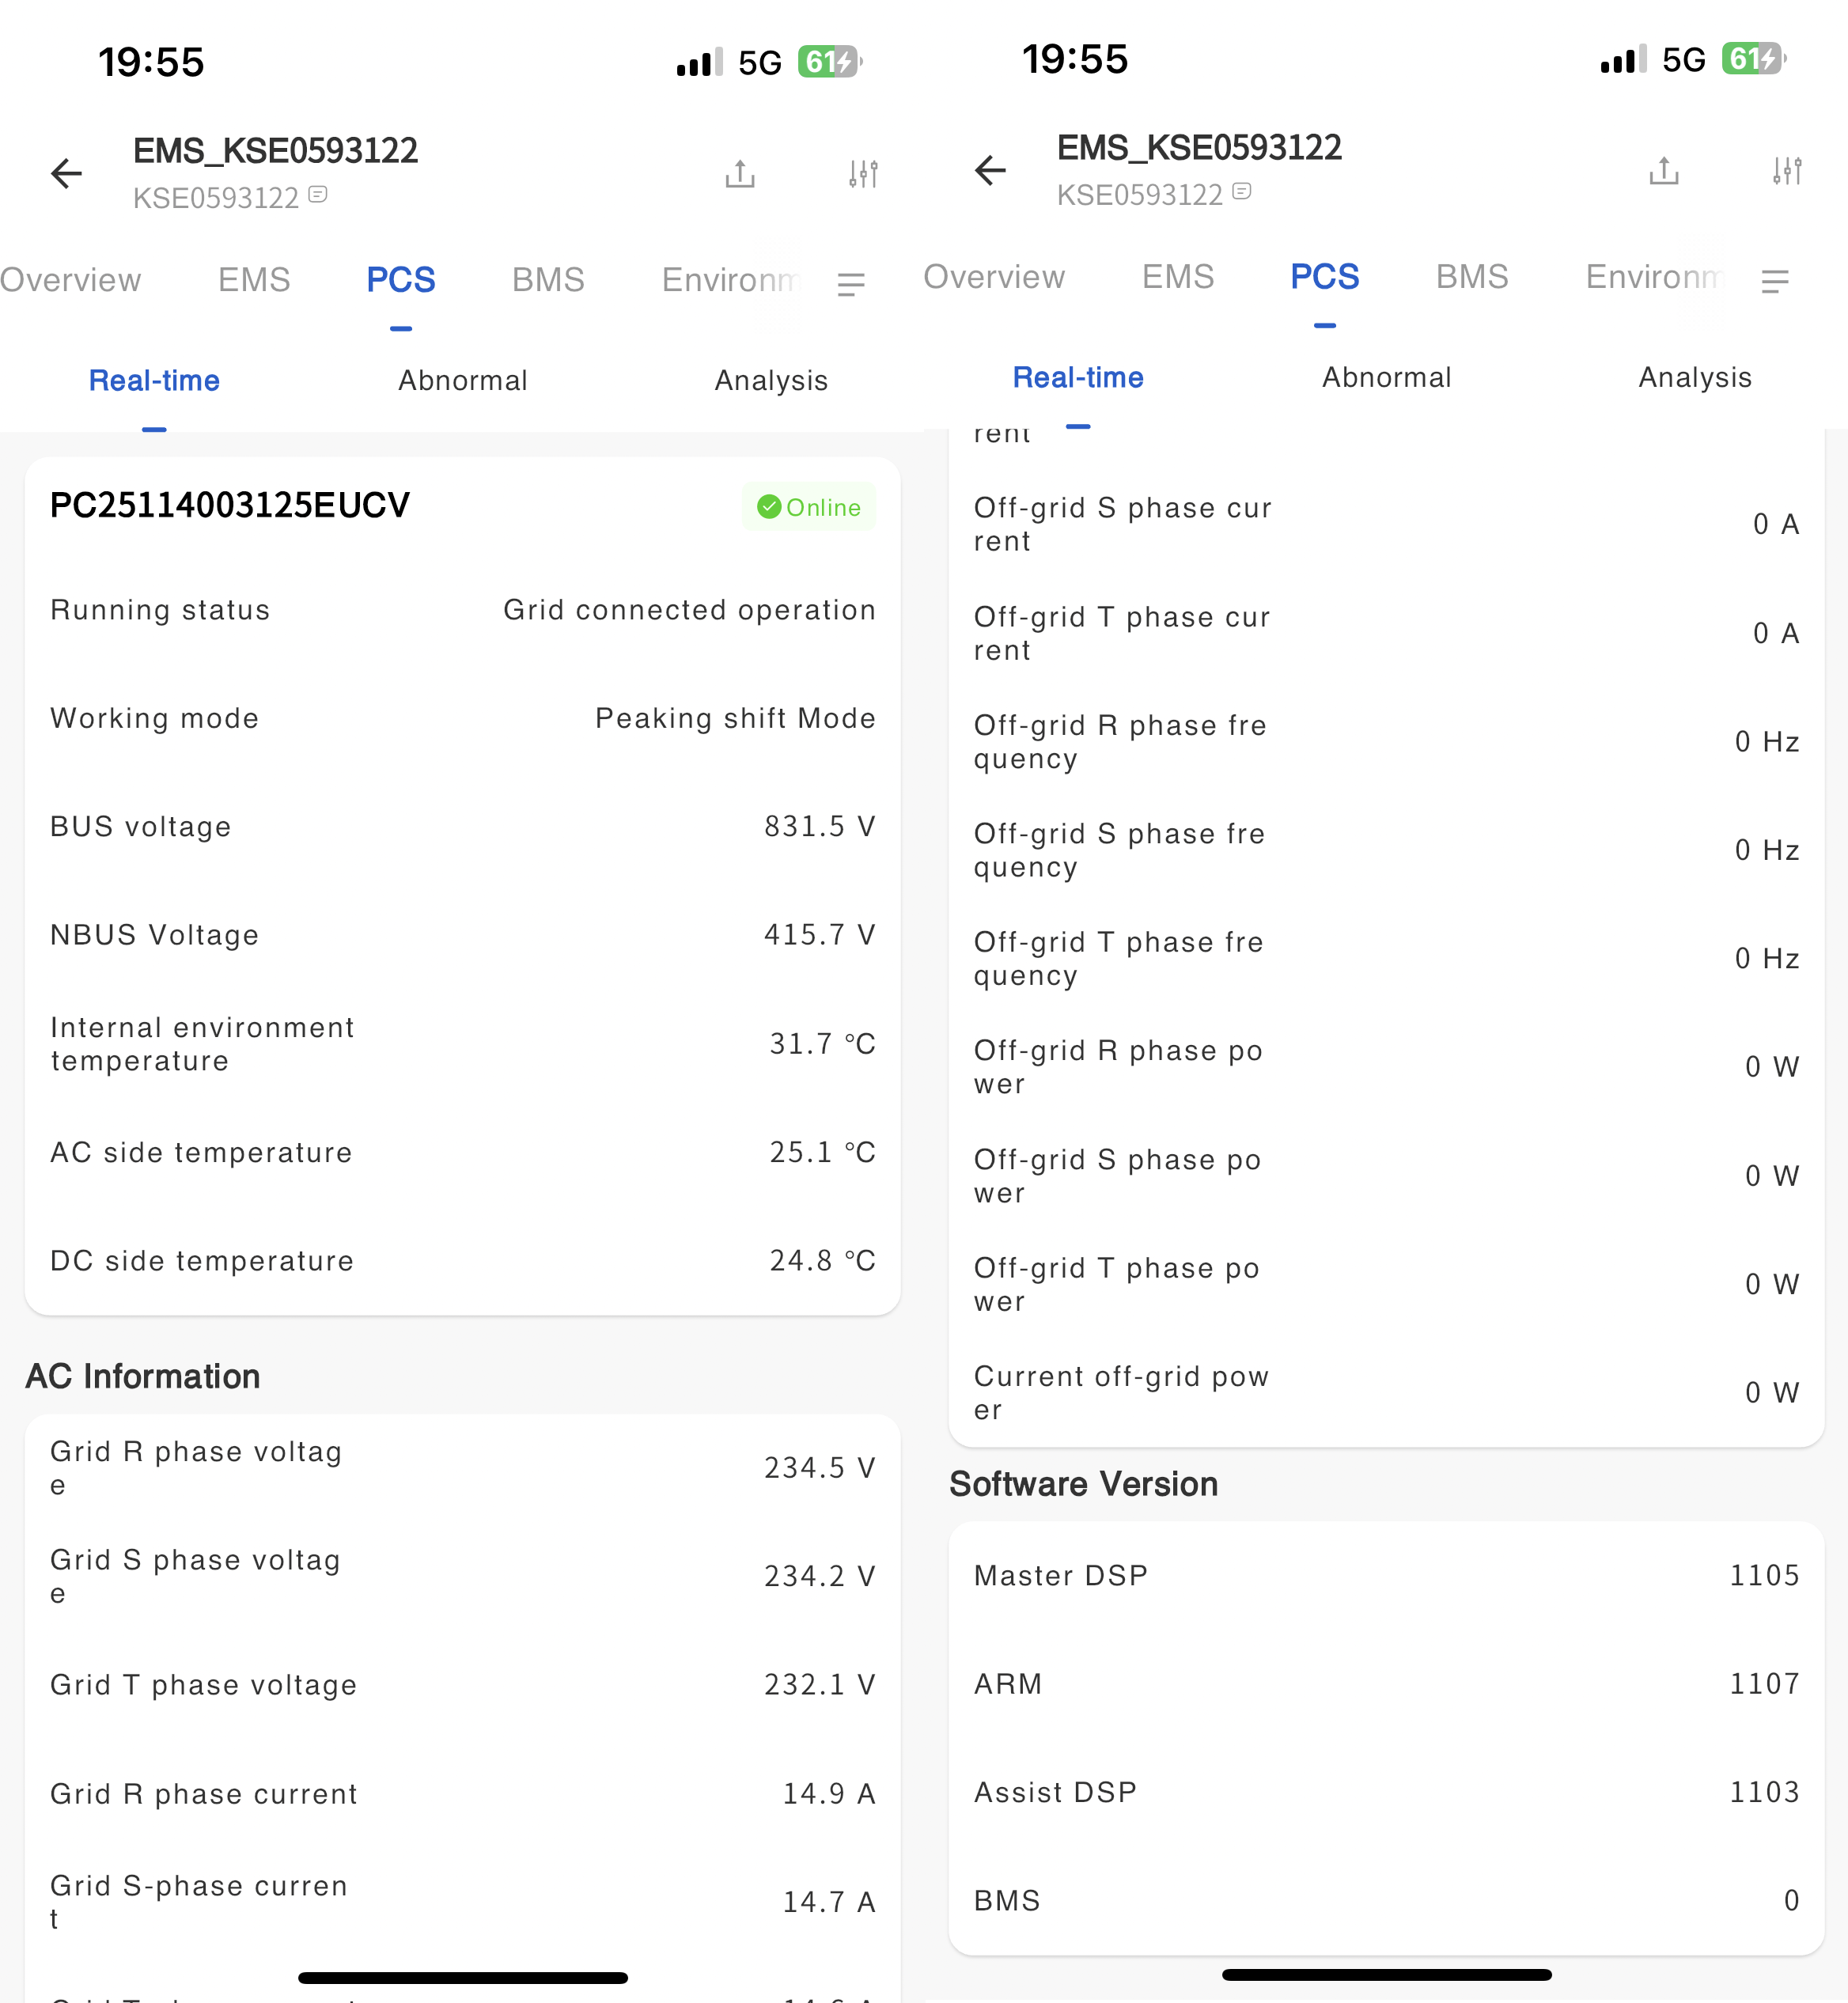Image resolution: width=1848 pixels, height=2003 pixels.
Task: Tap the Online status badge
Action: click(x=808, y=507)
